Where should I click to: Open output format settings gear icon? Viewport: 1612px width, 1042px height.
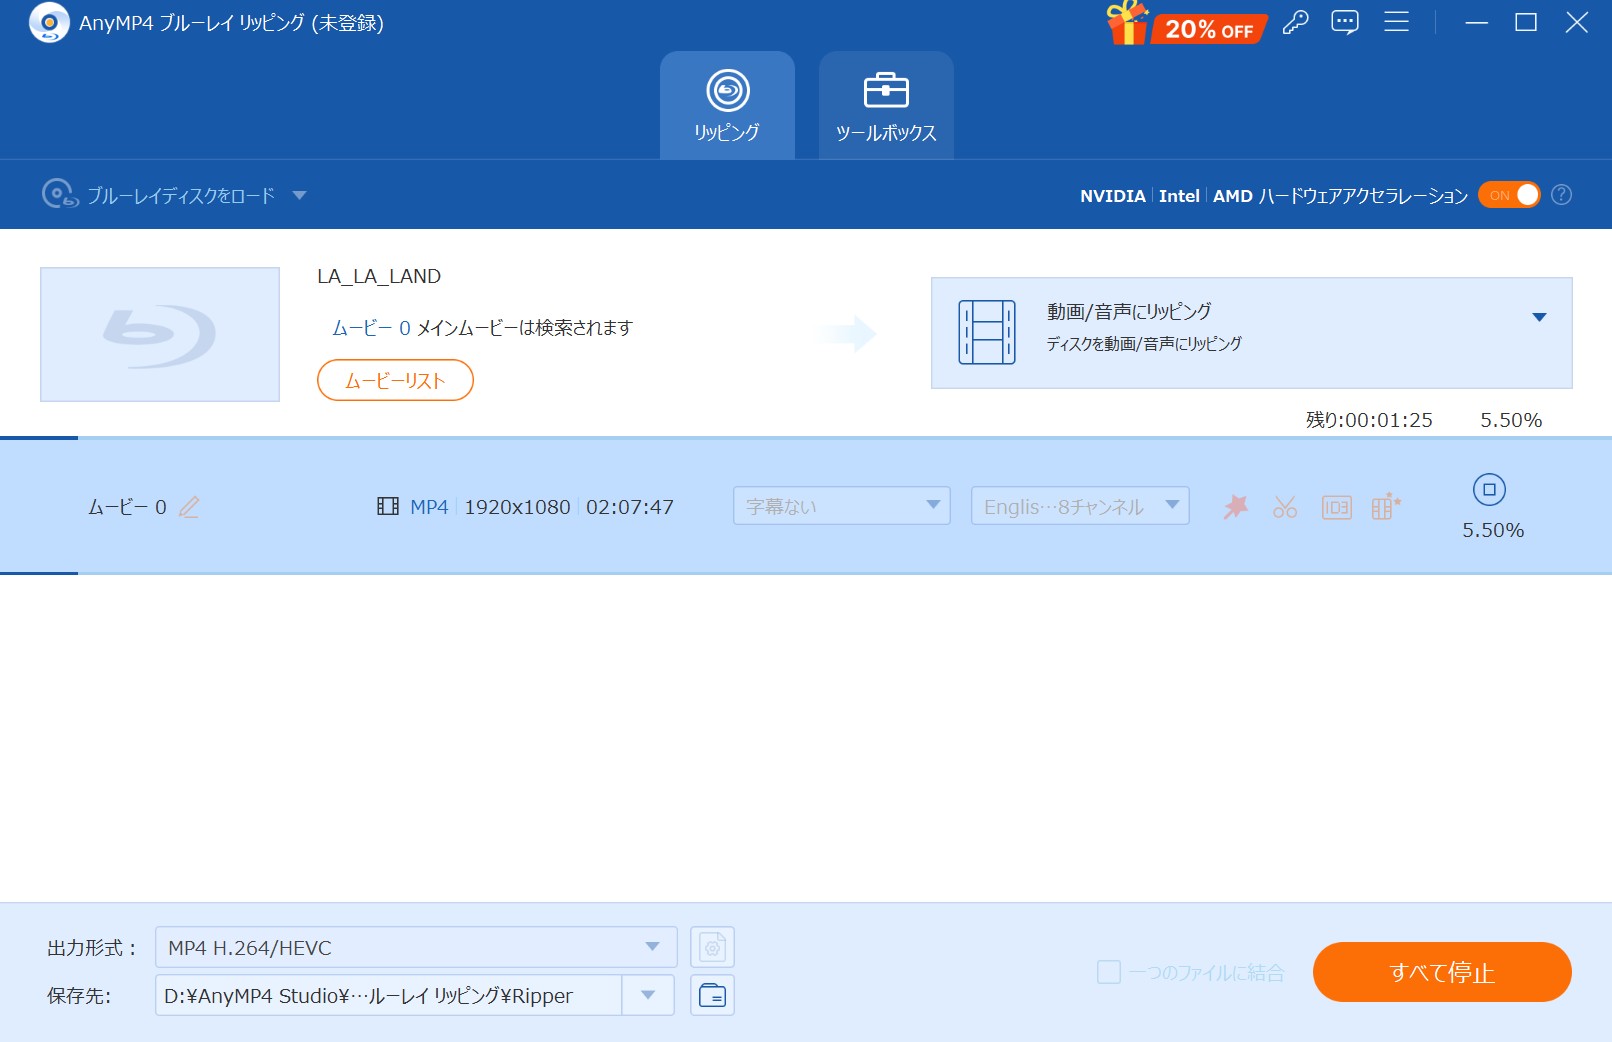click(x=712, y=947)
